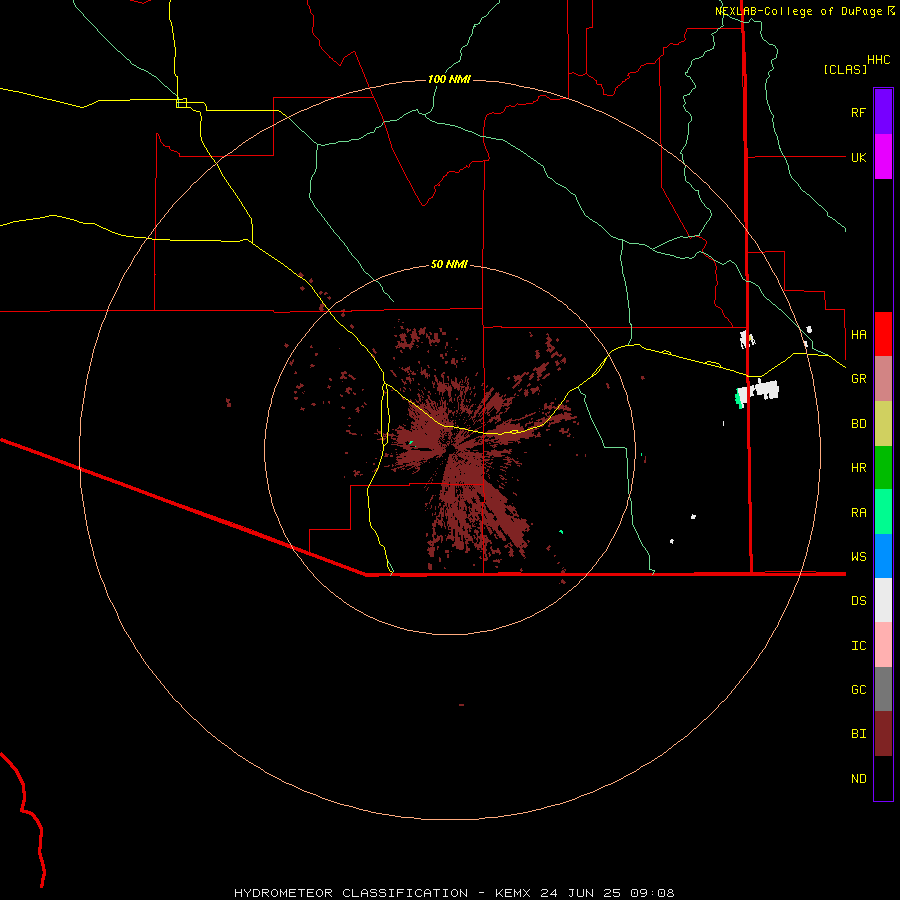Click the ND legend label
This screenshot has height=900, width=900.
click(858, 779)
